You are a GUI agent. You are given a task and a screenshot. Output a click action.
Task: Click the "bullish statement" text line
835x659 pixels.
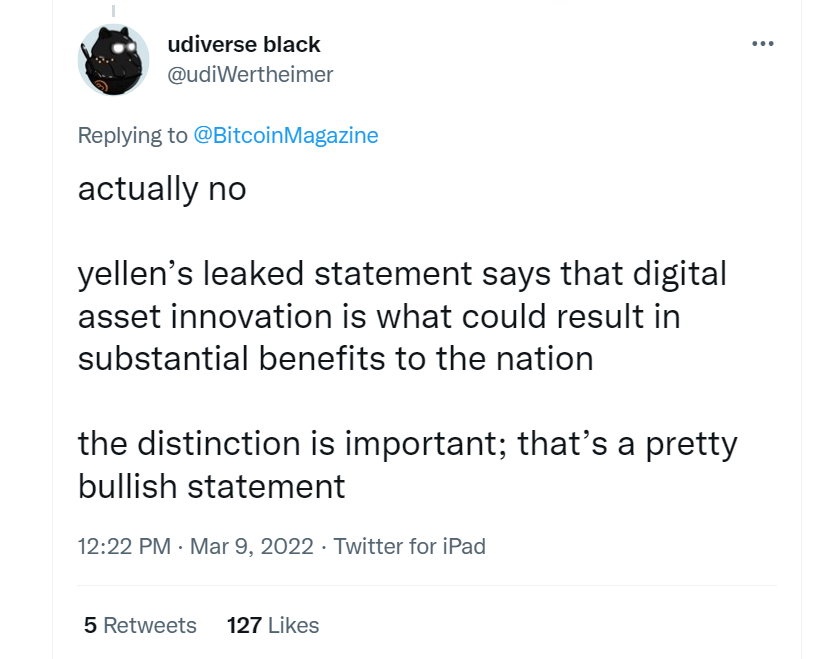coord(211,486)
